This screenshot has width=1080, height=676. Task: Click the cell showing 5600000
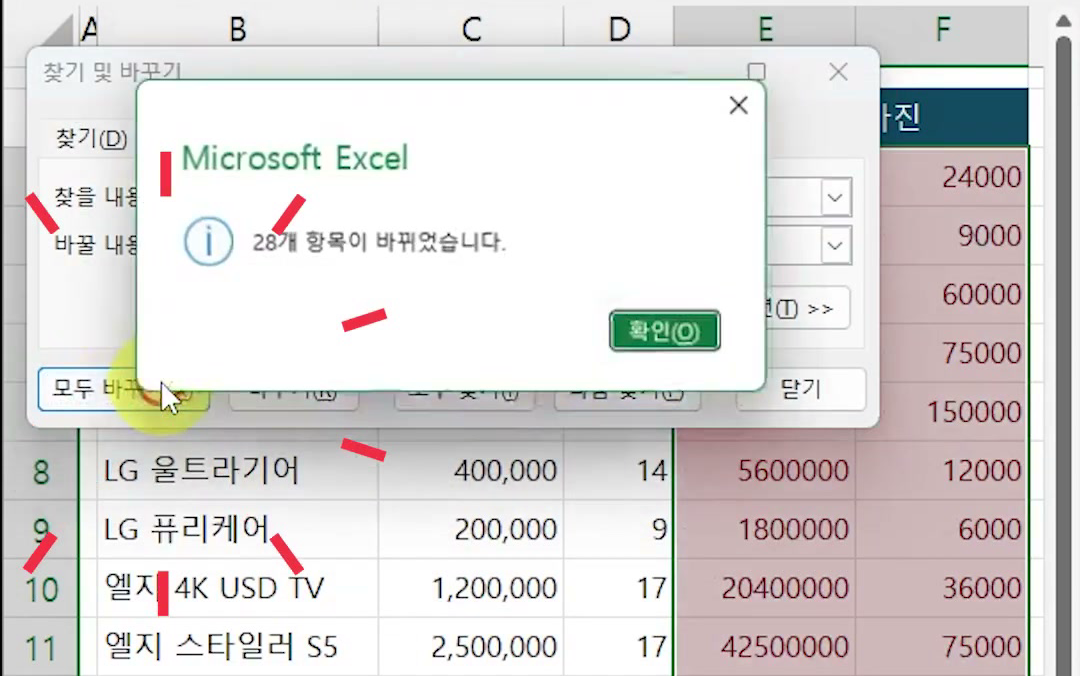click(x=765, y=471)
